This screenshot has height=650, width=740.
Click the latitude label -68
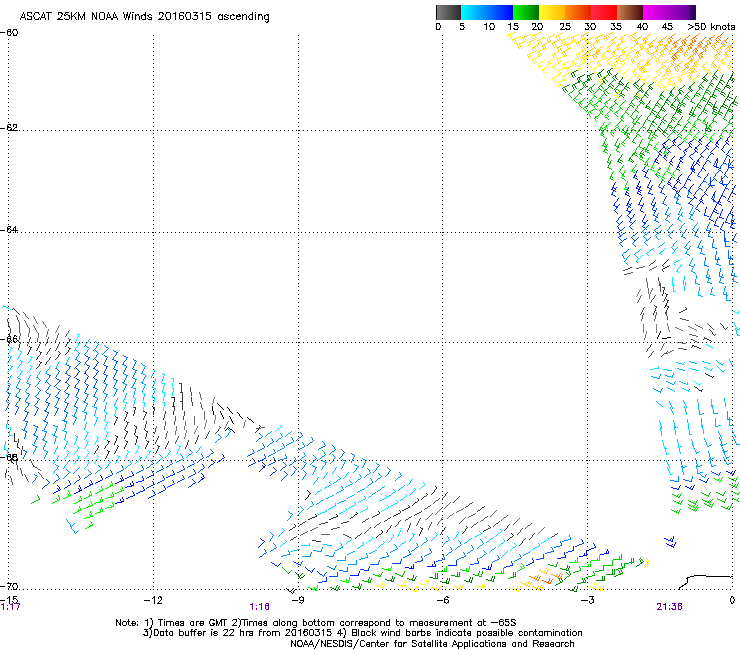pos(9,457)
